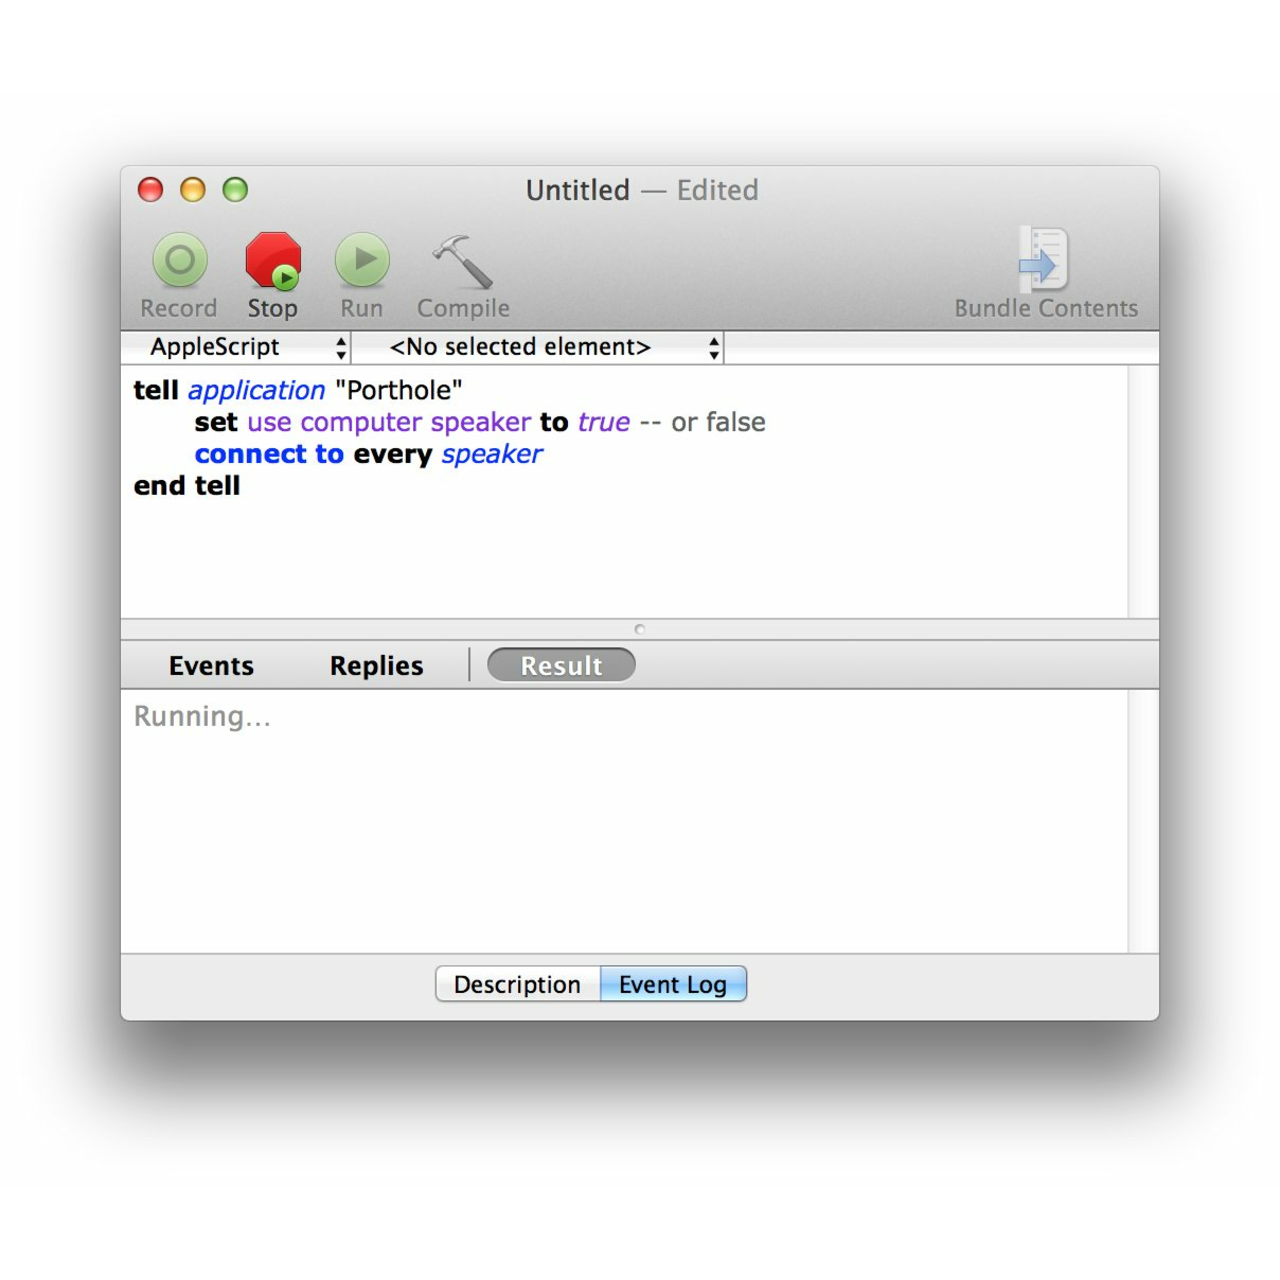Switch to the Replies log view
The height and width of the screenshot is (1280, 1280).
pos(376,666)
